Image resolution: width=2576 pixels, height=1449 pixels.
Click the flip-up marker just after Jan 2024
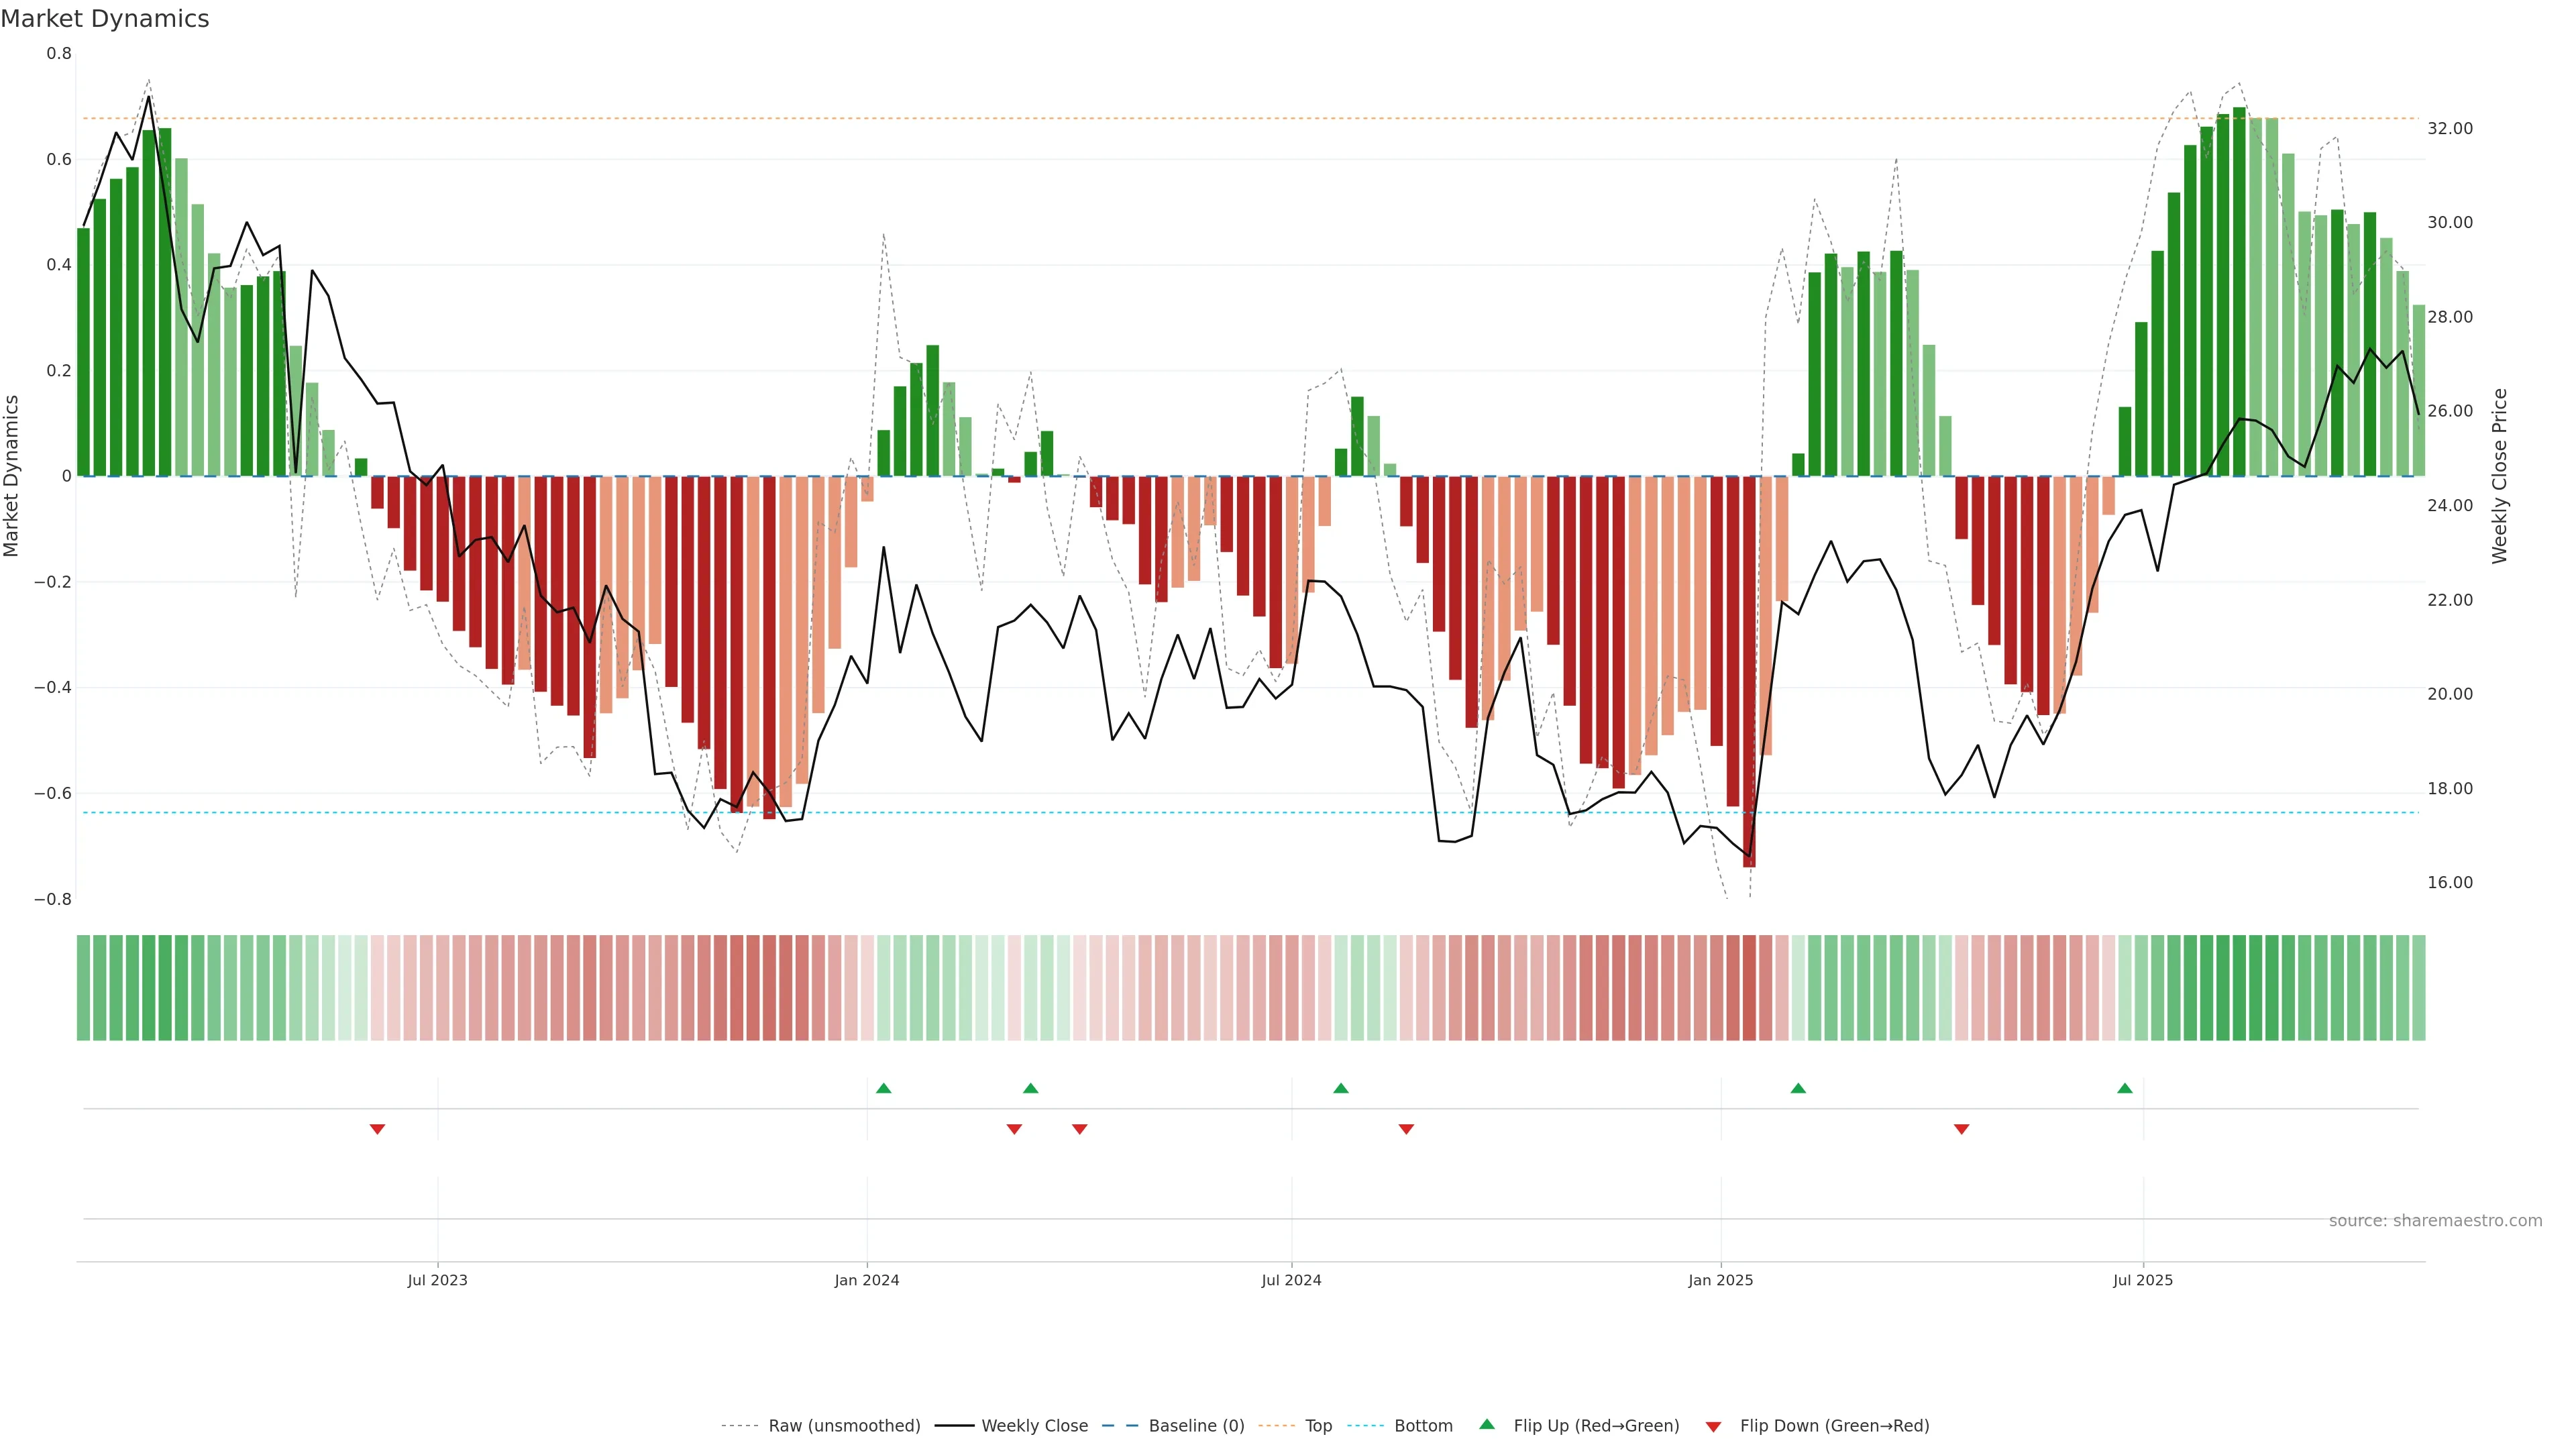pyautogui.click(x=883, y=1088)
